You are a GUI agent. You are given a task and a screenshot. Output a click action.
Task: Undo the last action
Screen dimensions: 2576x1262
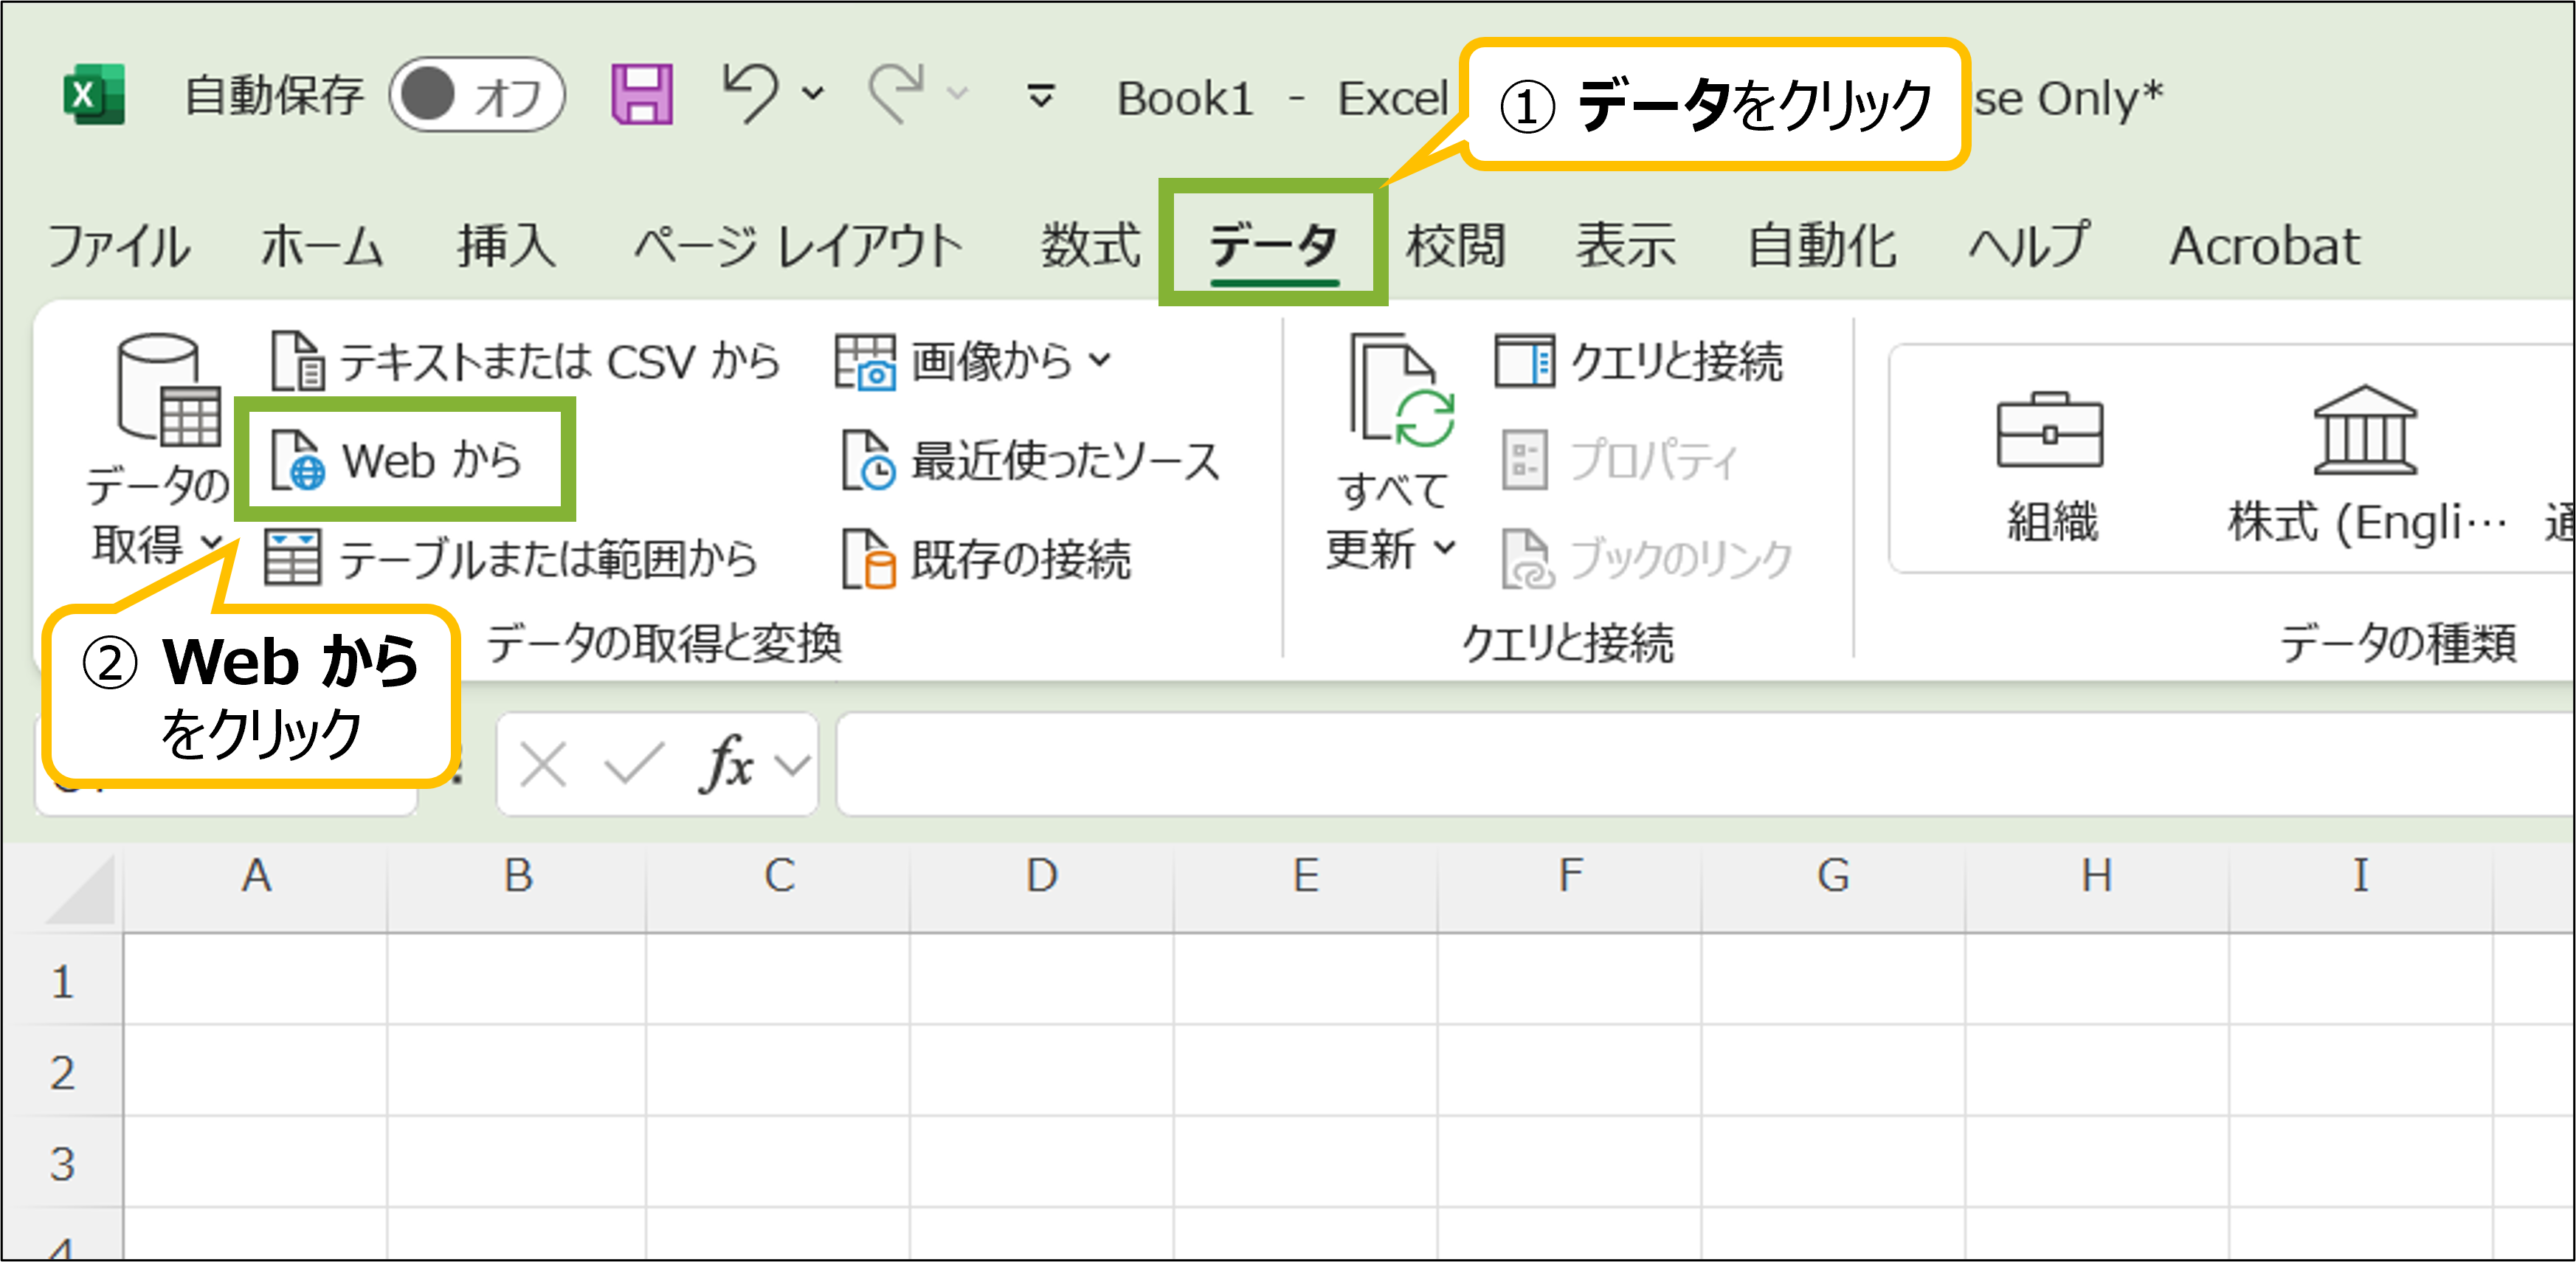point(753,95)
